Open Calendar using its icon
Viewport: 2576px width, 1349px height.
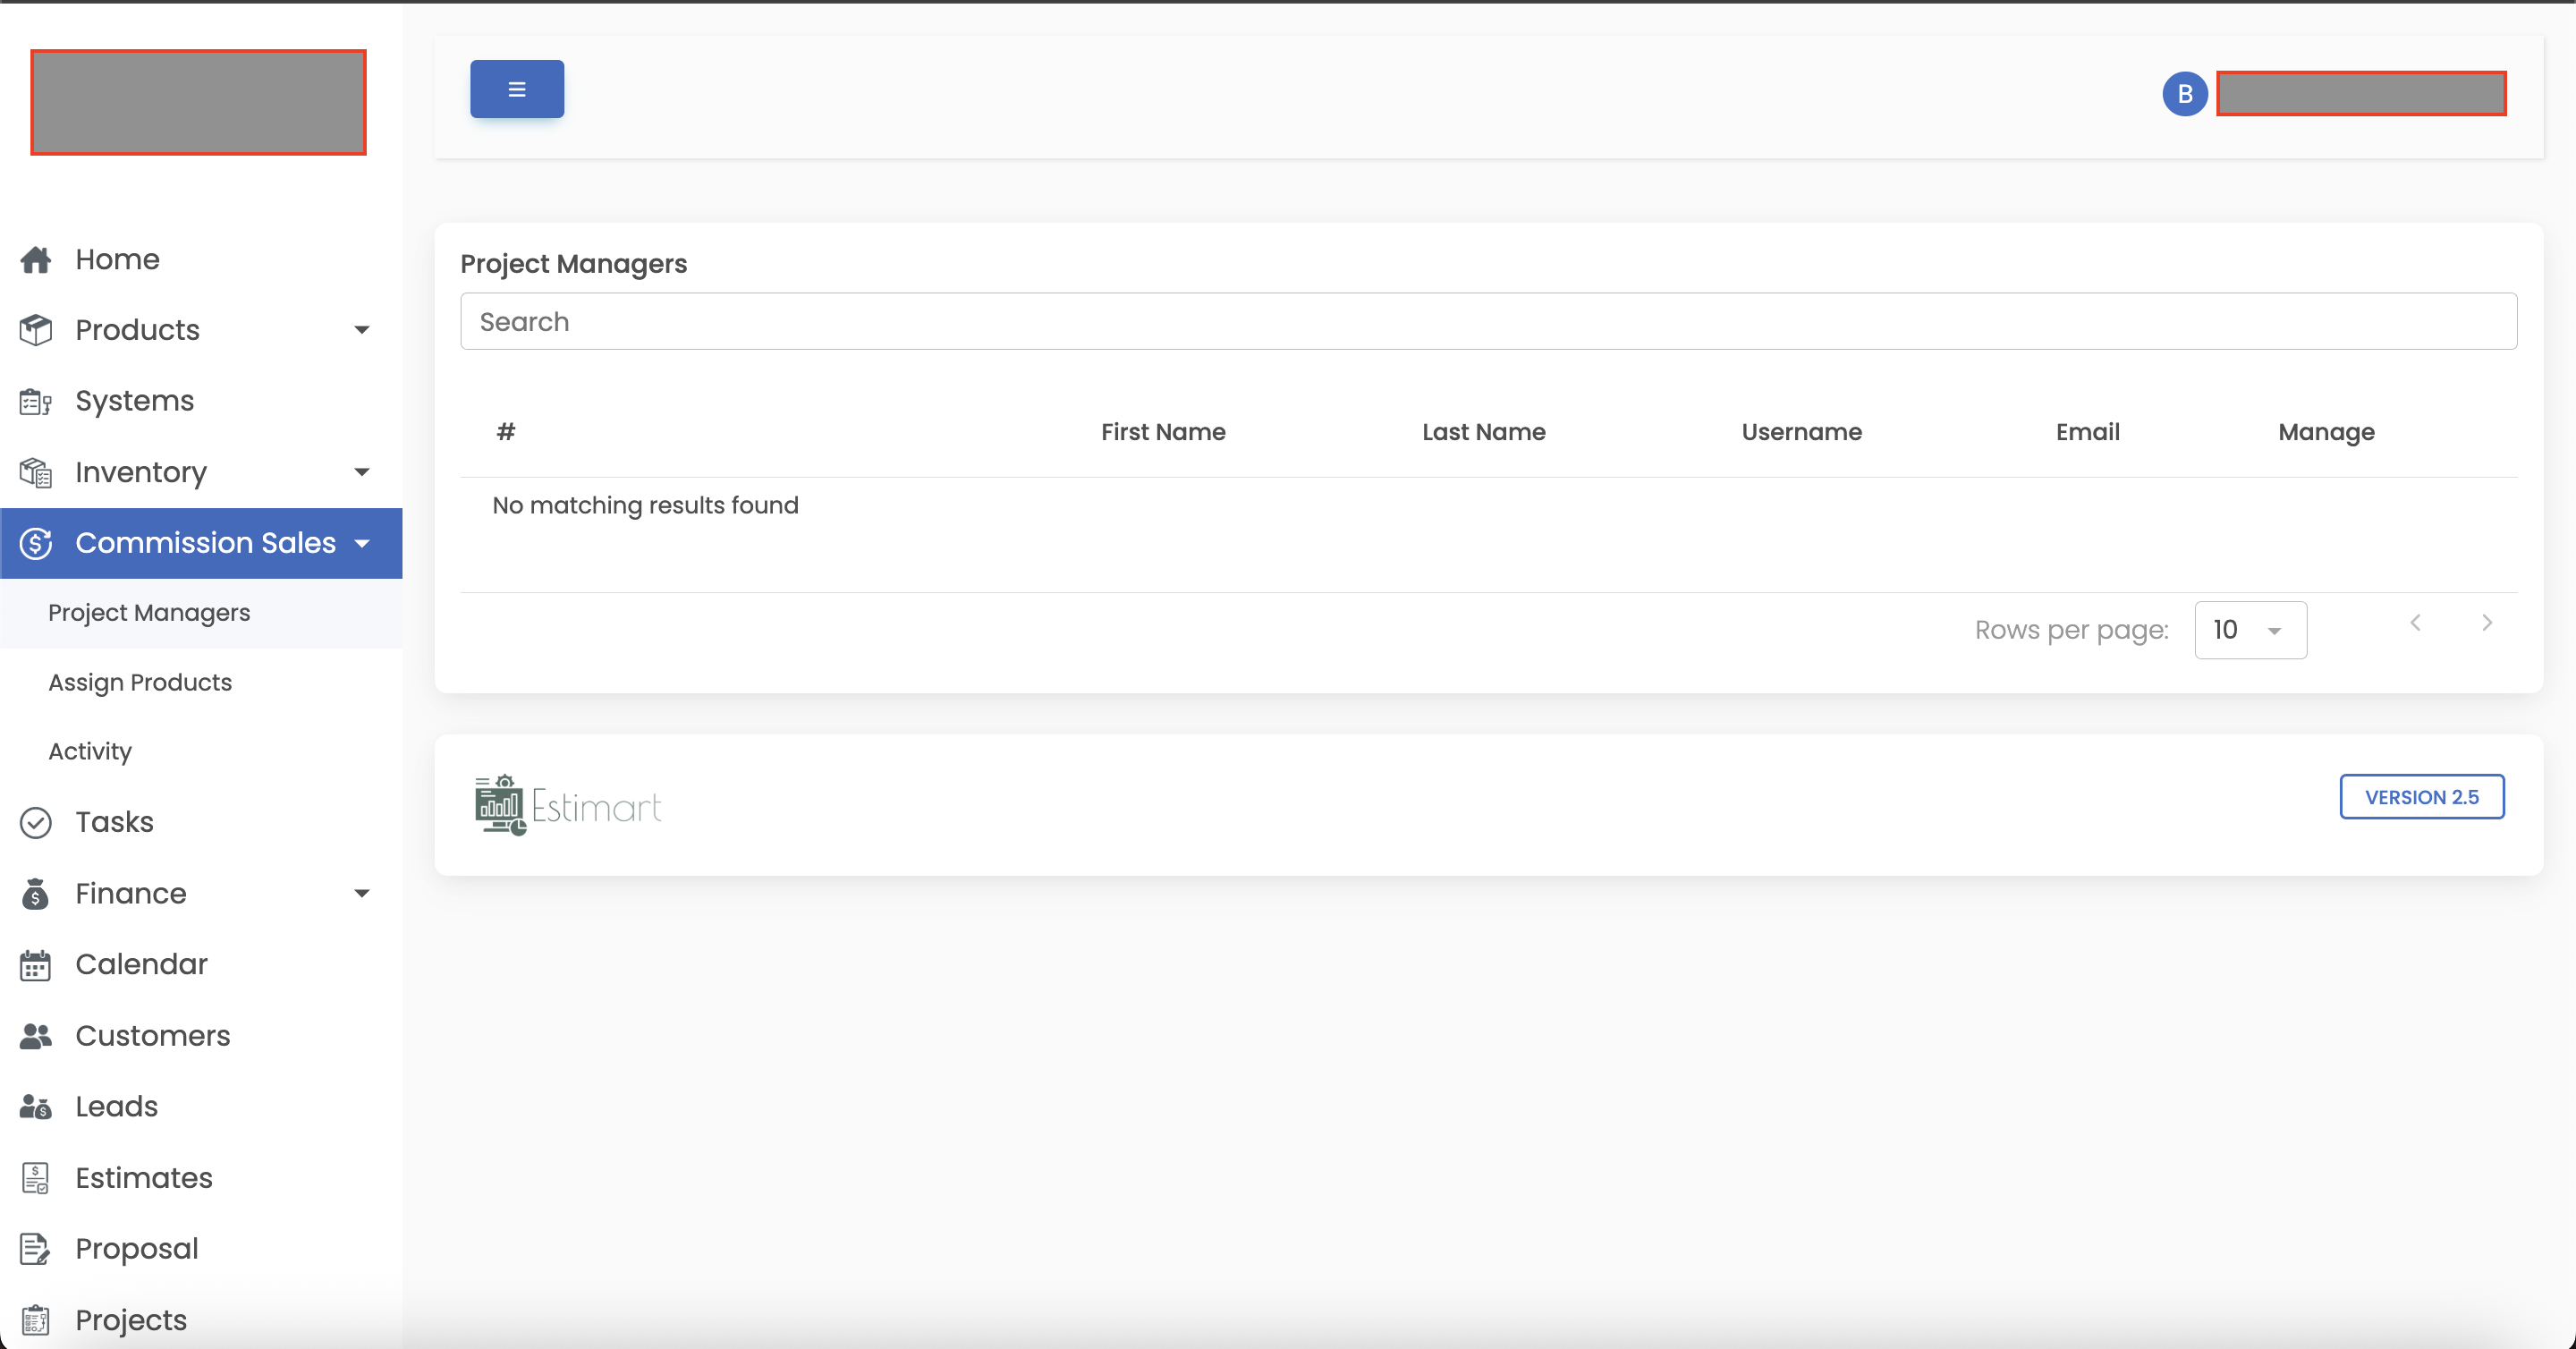(x=36, y=964)
